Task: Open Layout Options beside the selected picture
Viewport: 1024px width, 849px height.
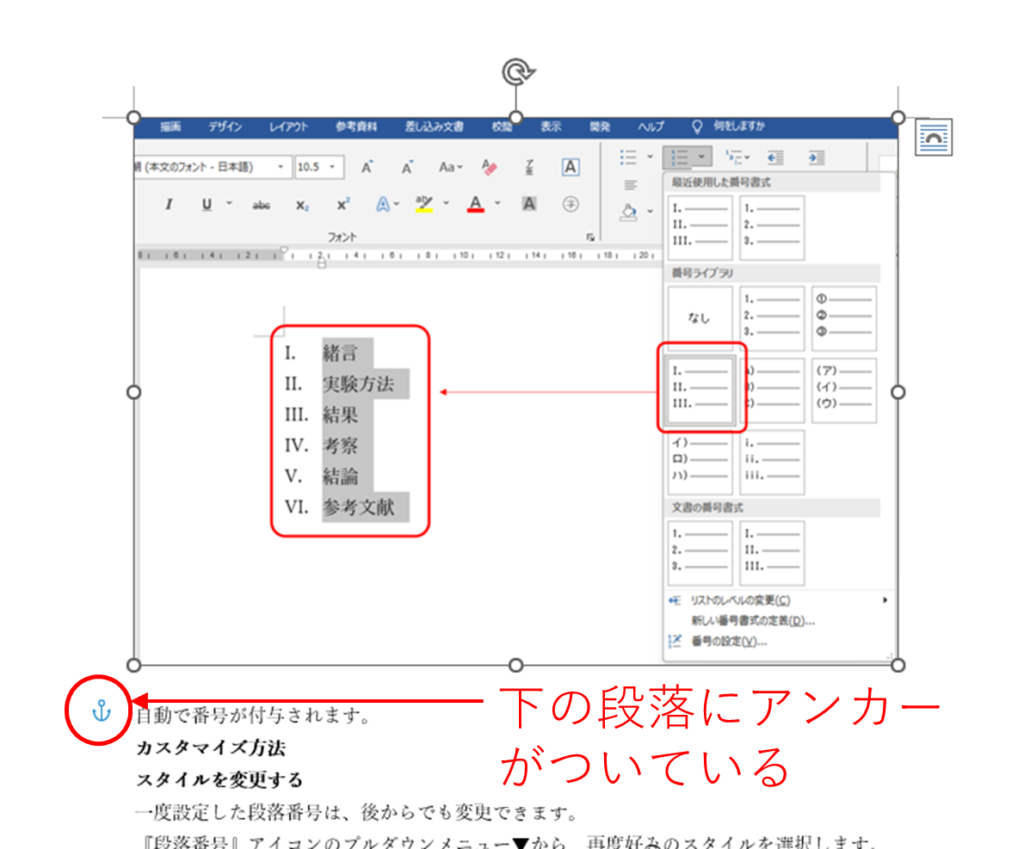Action: (934, 137)
